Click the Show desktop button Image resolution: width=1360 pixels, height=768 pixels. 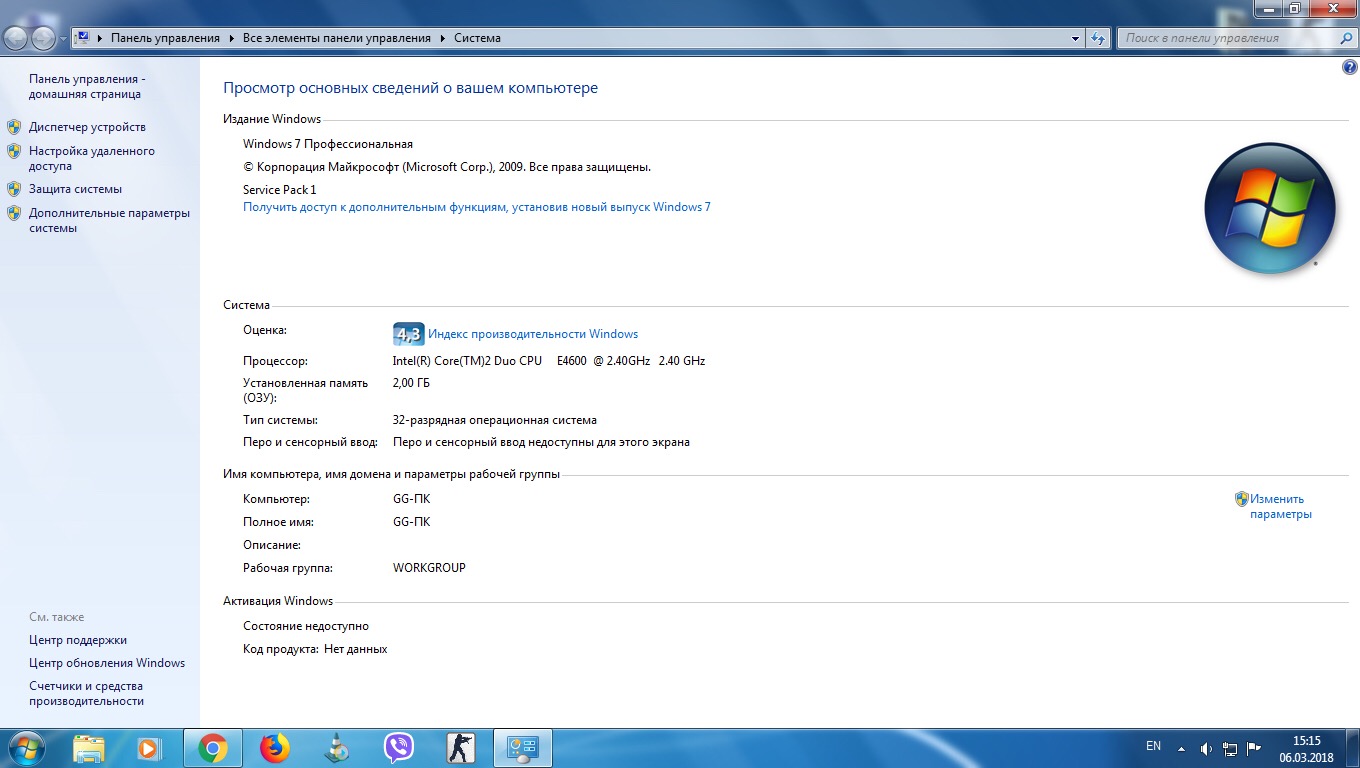(1352, 748)
